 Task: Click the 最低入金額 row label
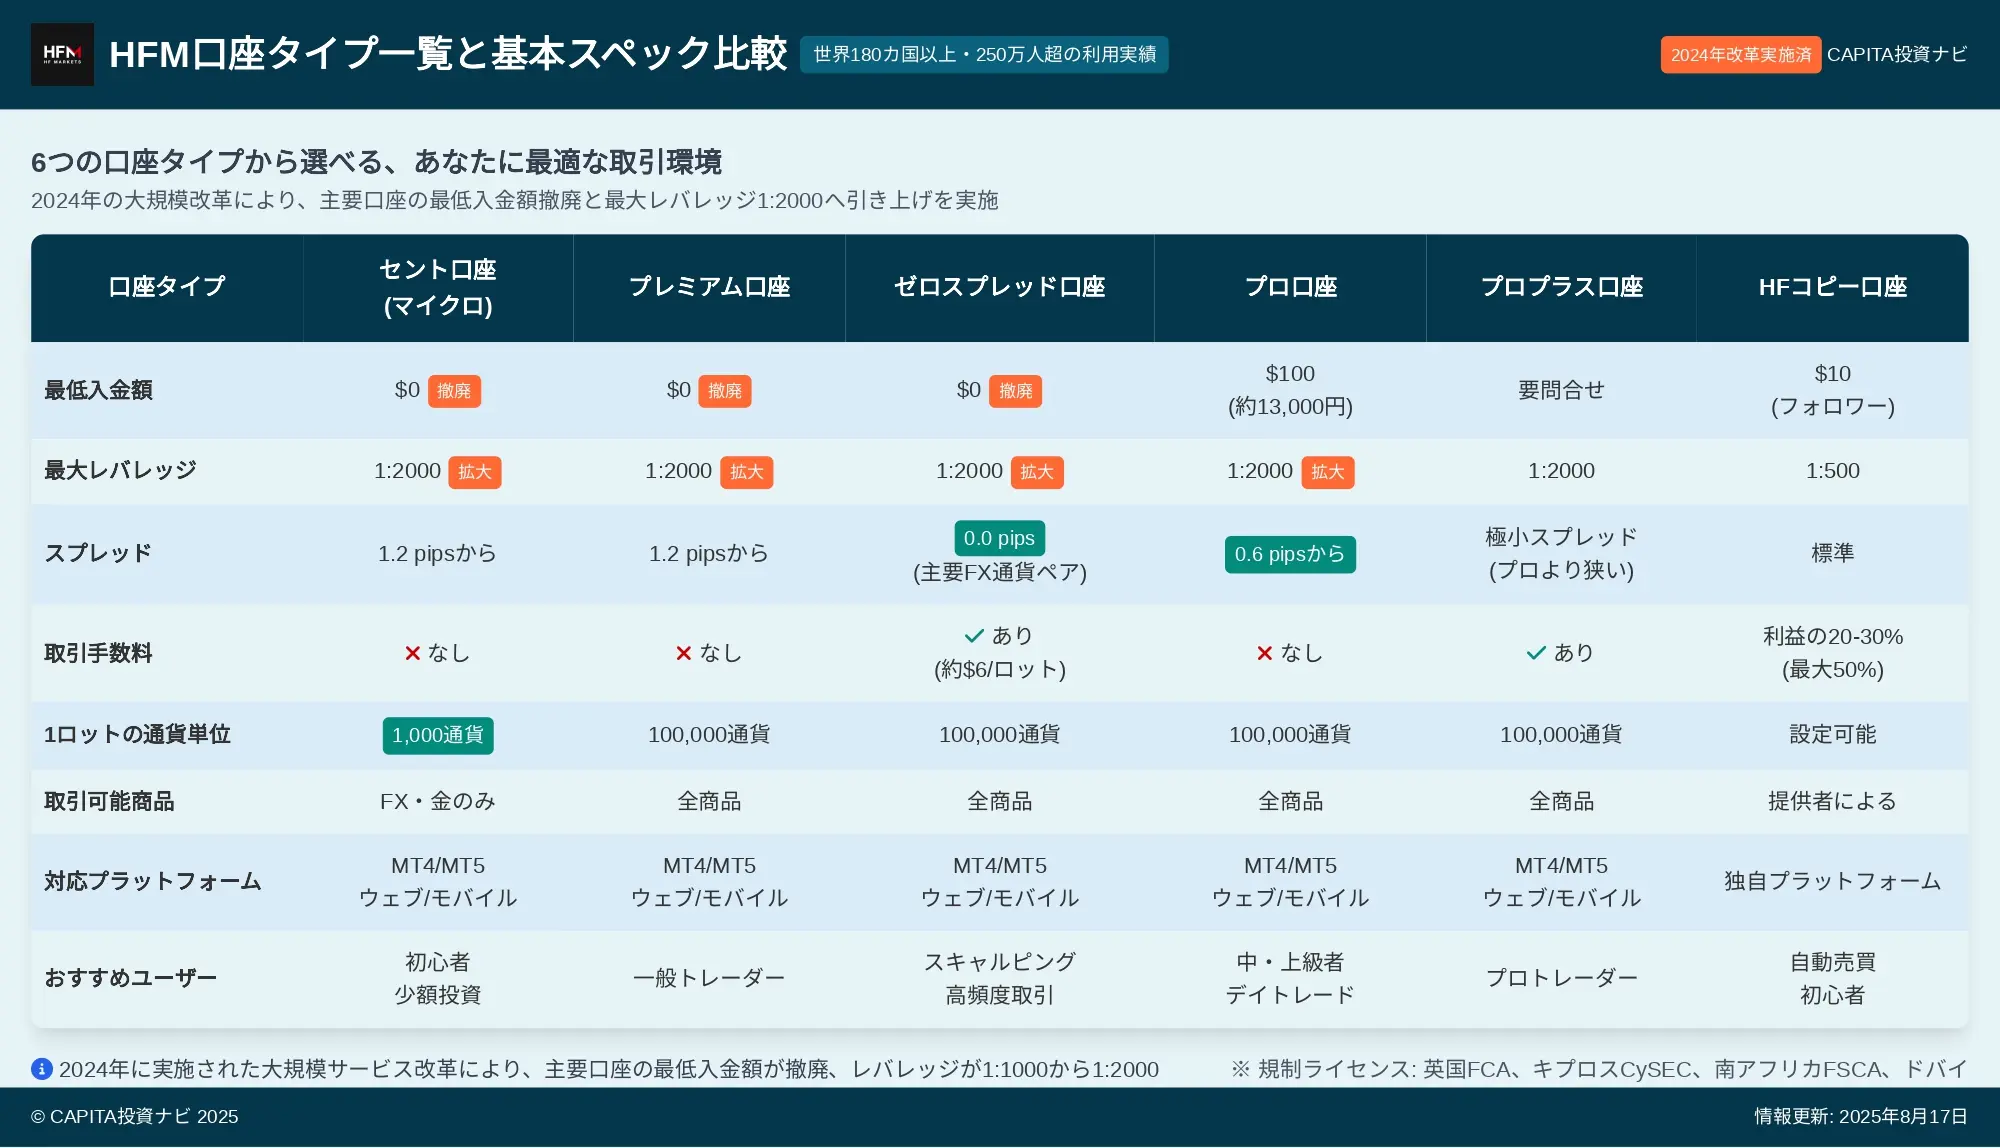(98, 390)
